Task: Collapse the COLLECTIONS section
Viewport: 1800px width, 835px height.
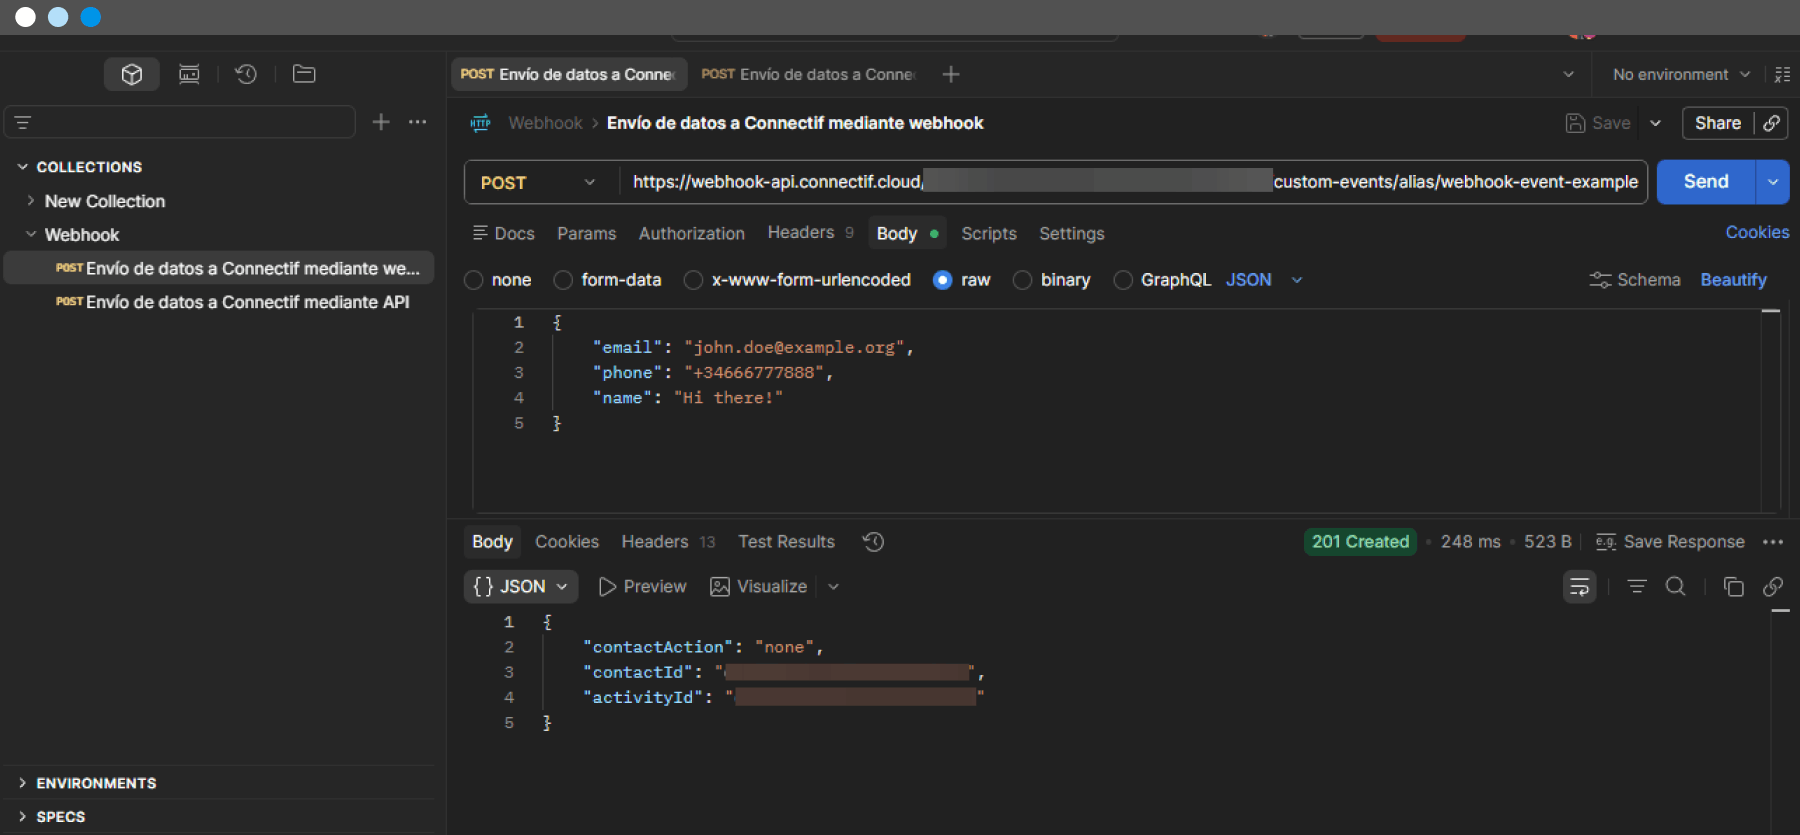Action: click(23, 167)
